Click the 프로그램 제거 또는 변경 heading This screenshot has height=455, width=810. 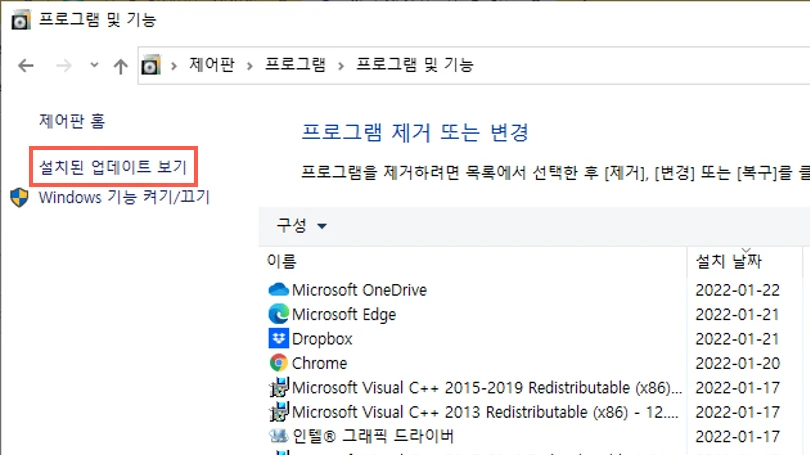pos(415,133)
